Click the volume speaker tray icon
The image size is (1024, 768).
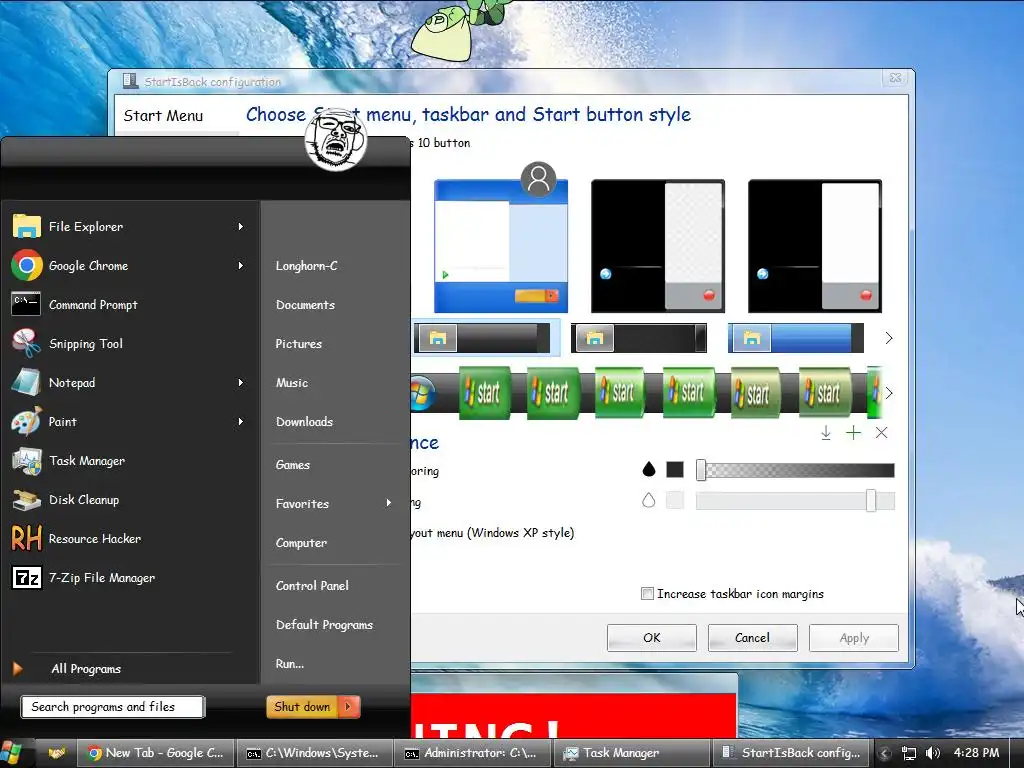point(933,753)
